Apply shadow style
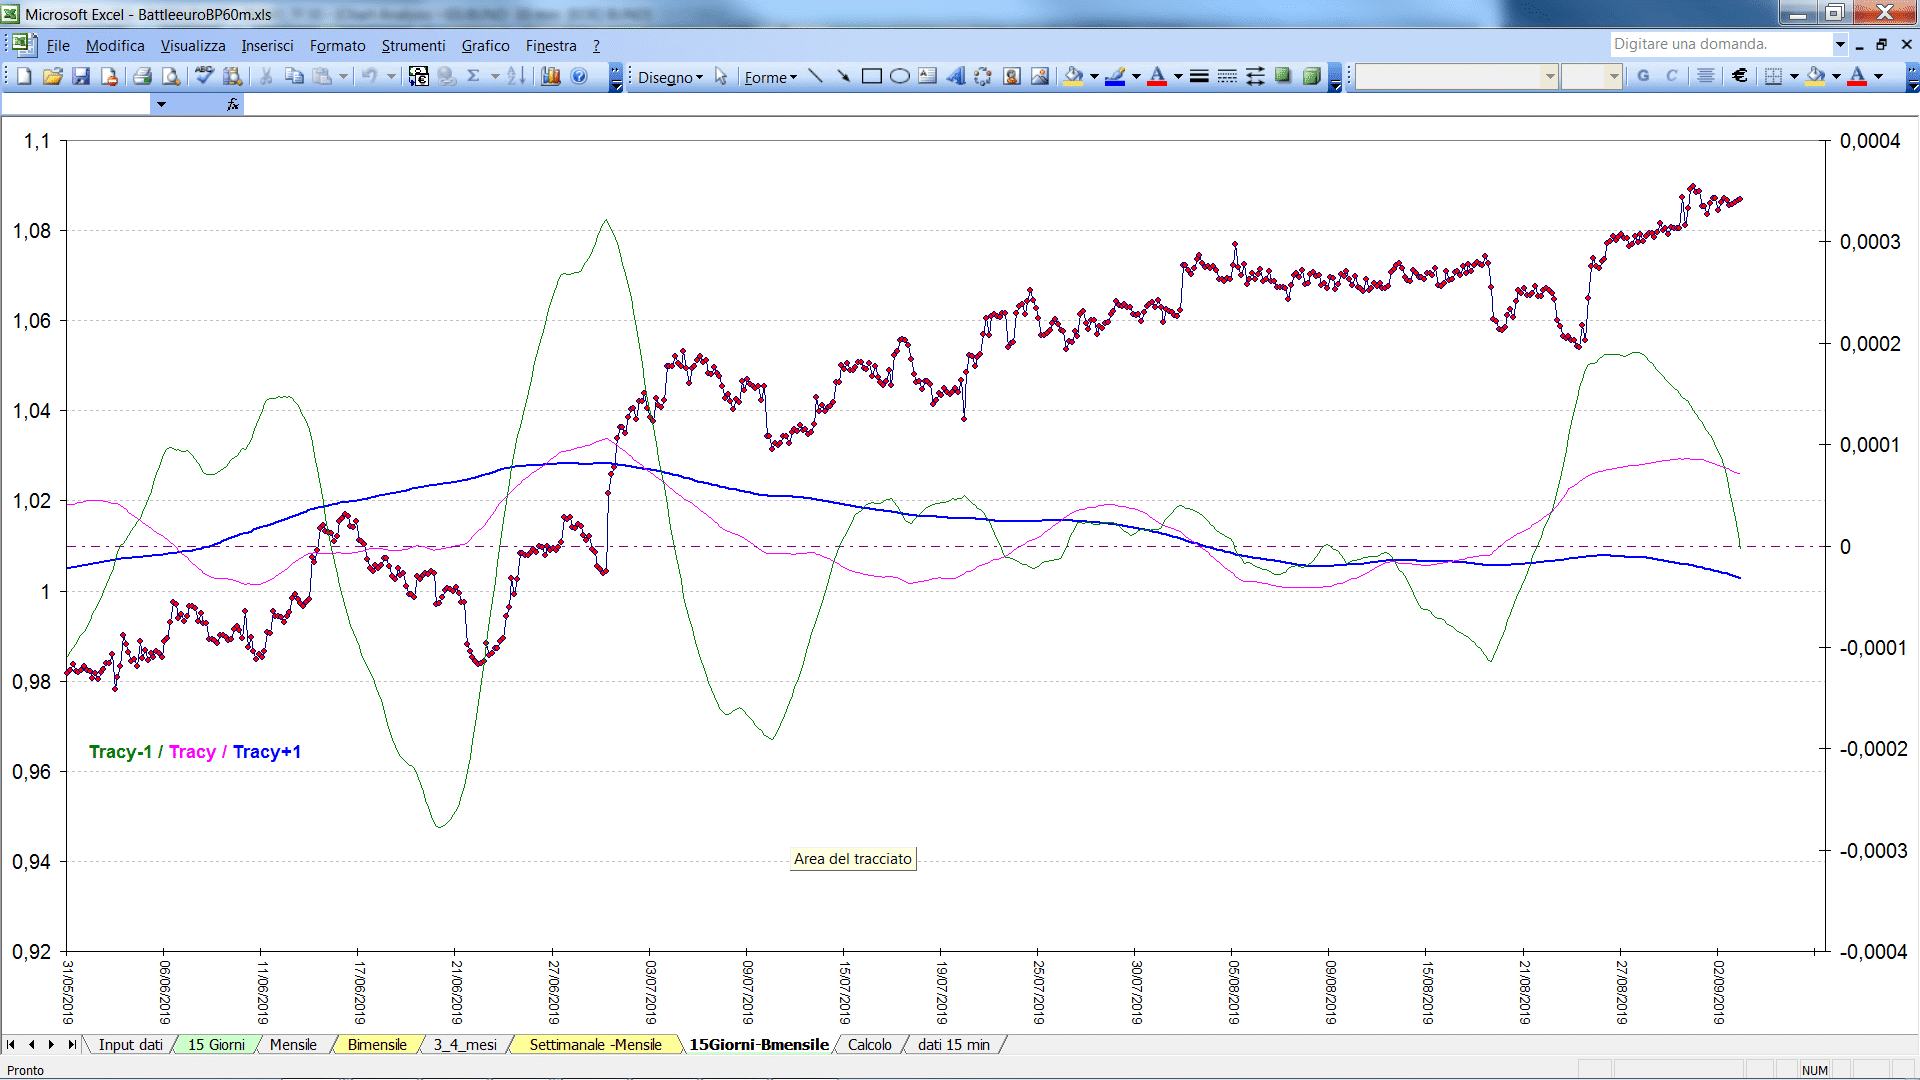This screenshot has height=1080, width=1920. coord(1283,76)
